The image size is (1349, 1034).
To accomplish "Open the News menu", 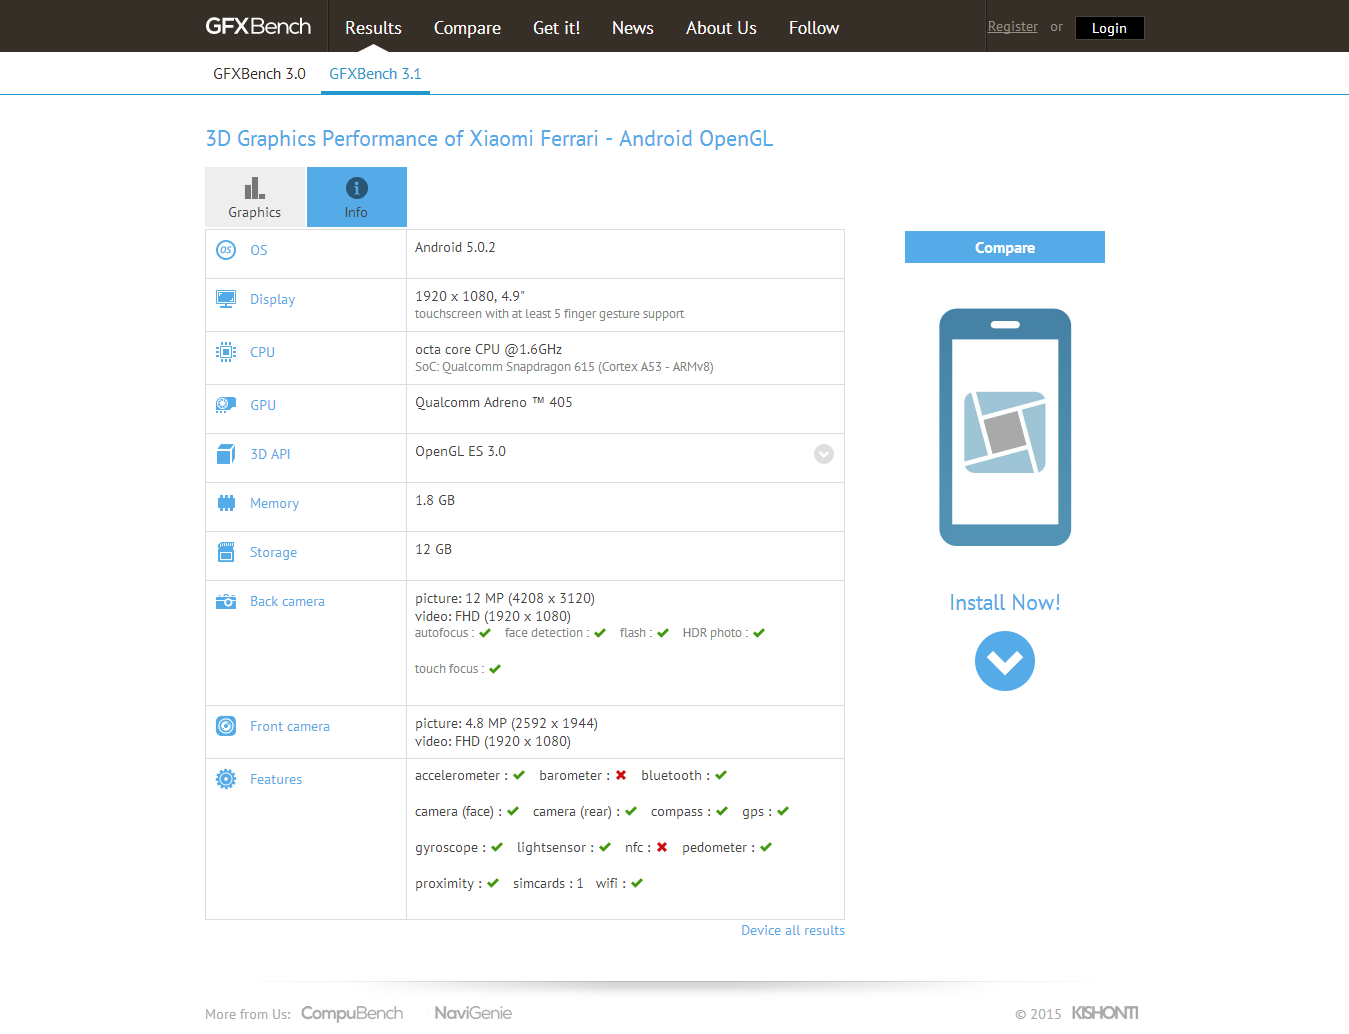I will [633, 28].
